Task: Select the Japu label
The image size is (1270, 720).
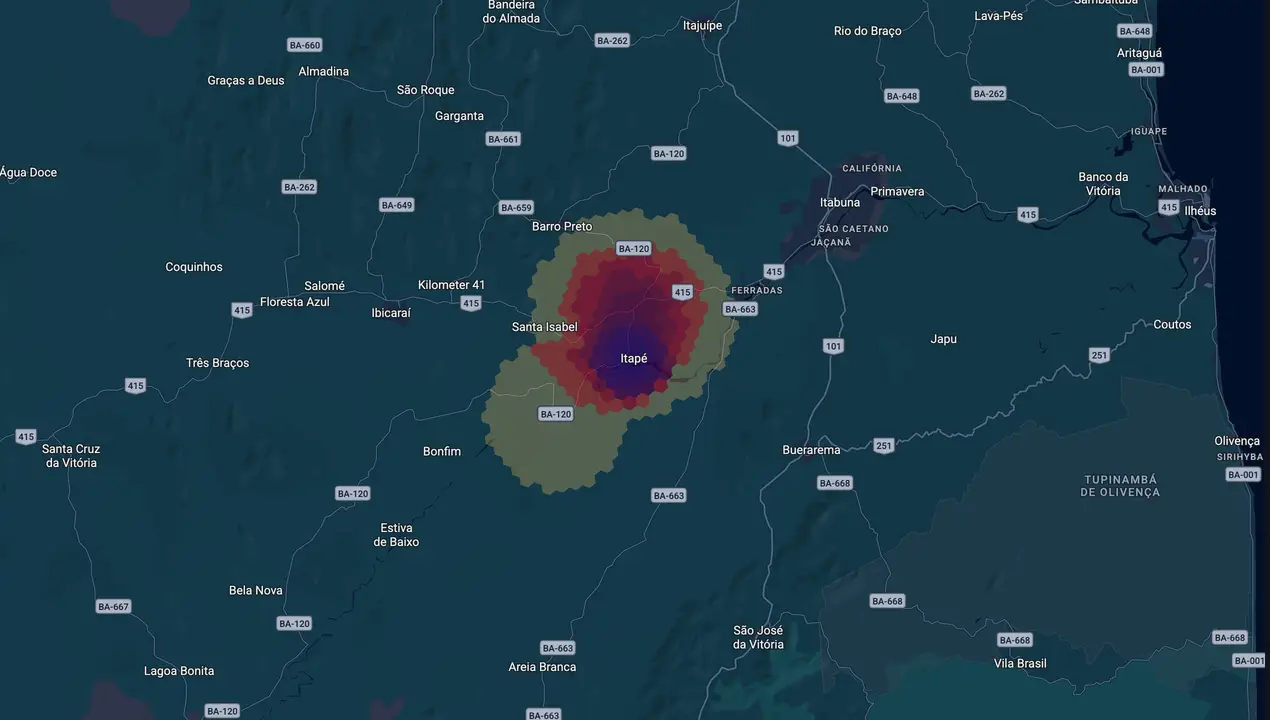Action: click(x=943, y=339)
